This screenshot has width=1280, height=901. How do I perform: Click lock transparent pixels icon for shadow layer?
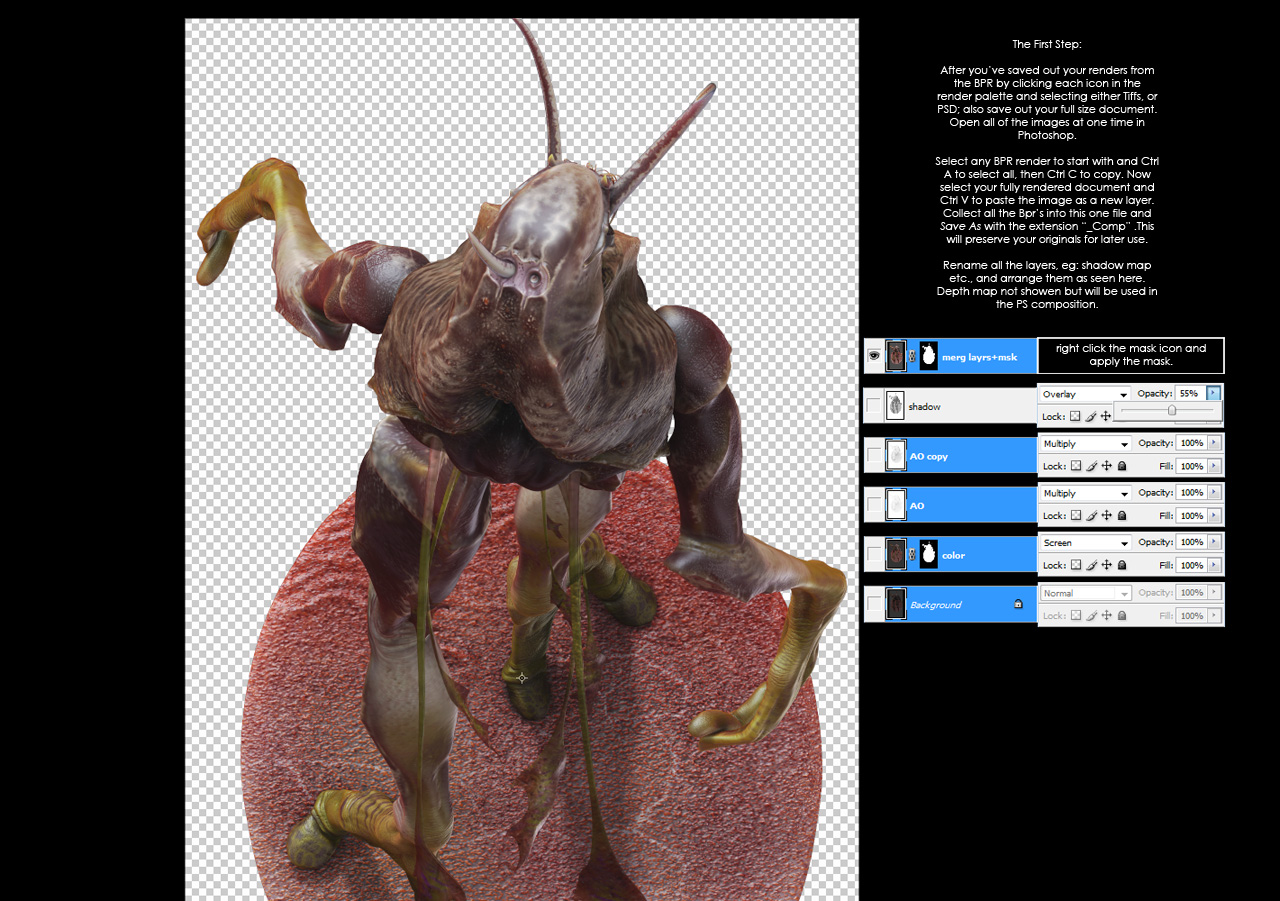point(1075,416)
